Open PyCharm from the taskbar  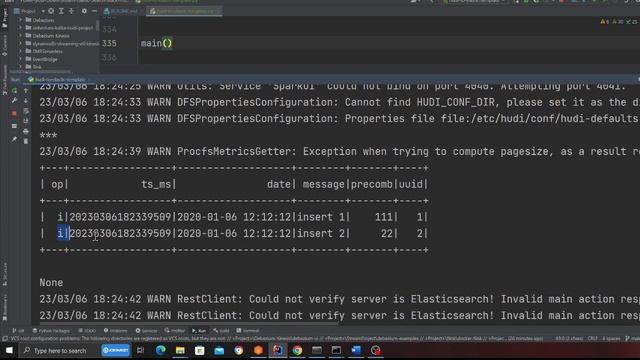tap(278, 350)
